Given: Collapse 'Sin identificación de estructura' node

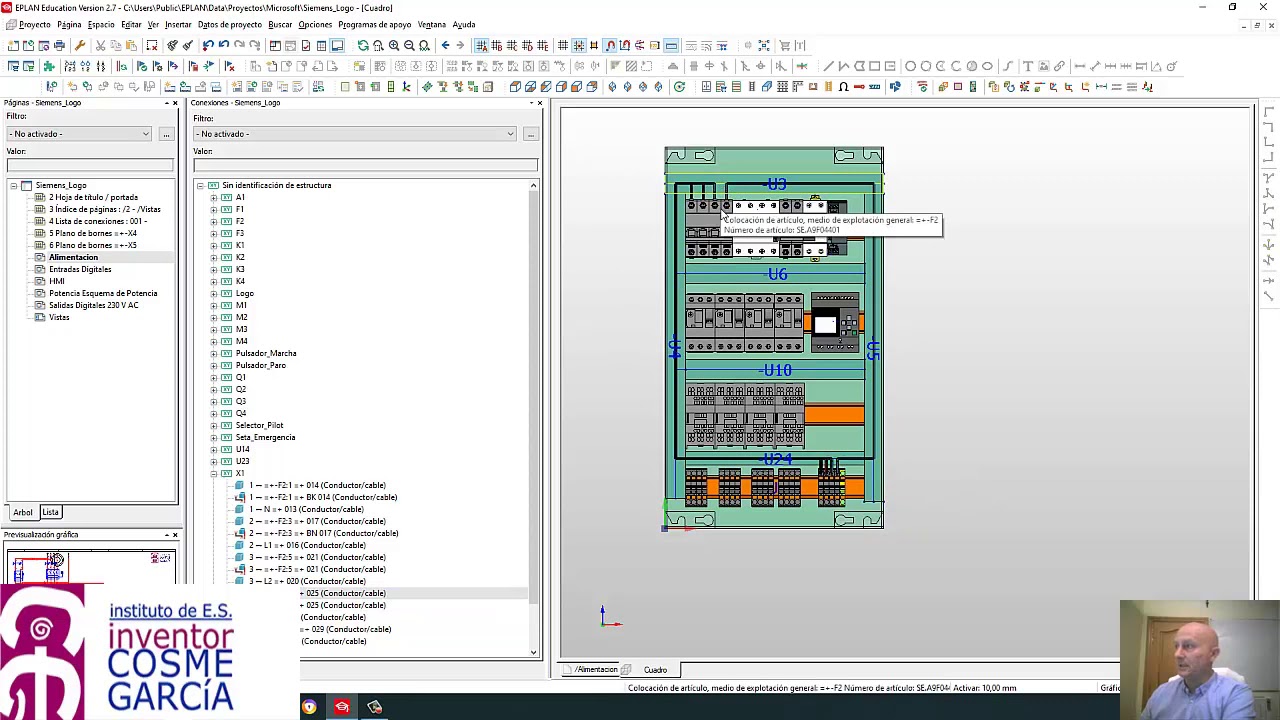Looking at the screenshot, I should pos(200,185).
